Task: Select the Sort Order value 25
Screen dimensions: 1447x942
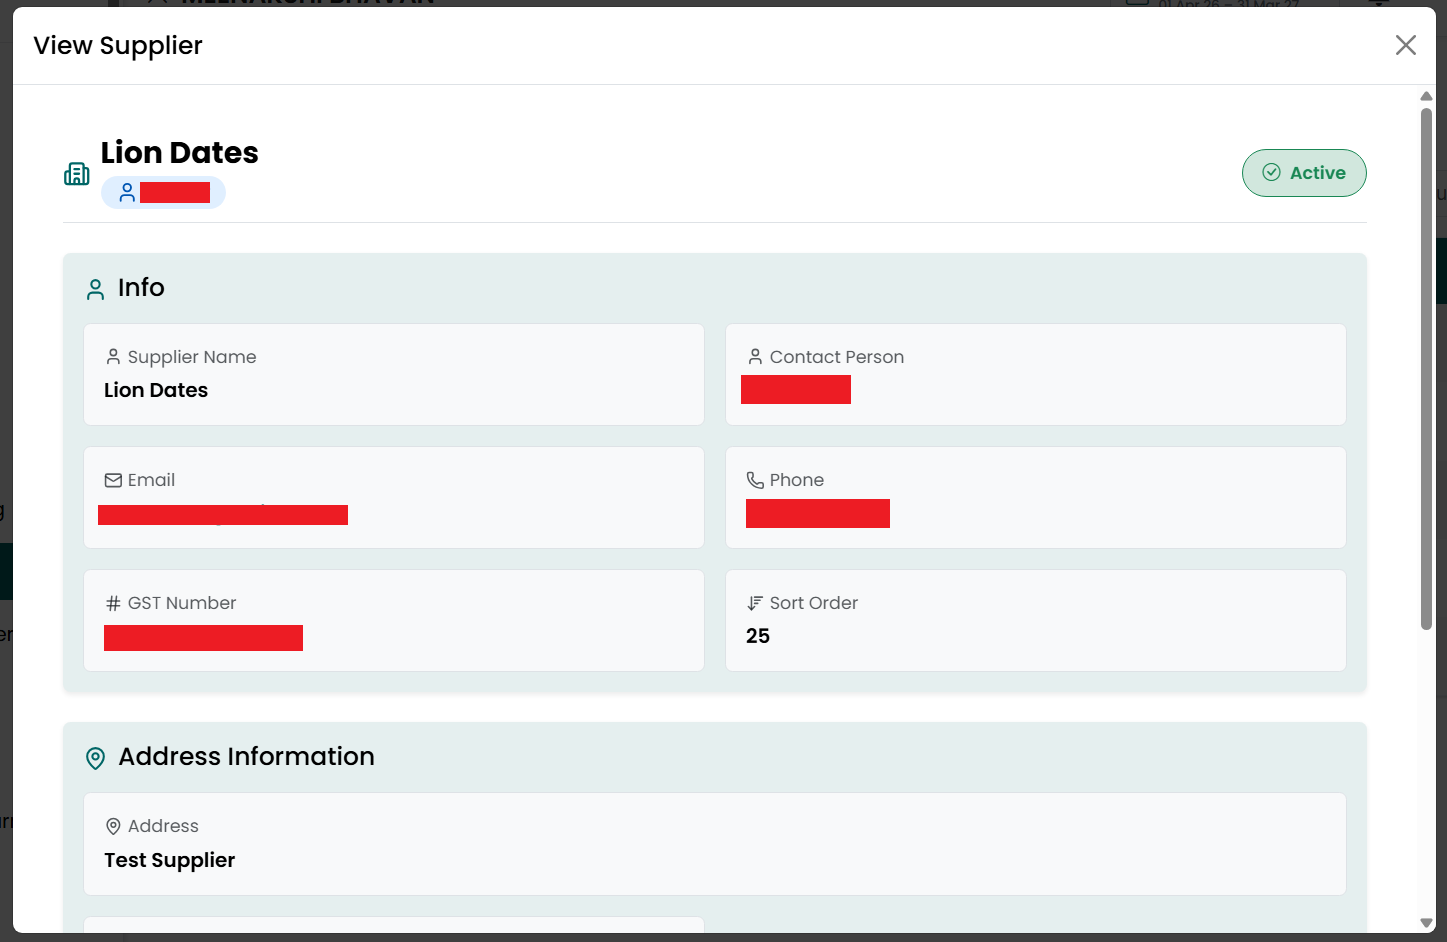Action: pos(758,636)
